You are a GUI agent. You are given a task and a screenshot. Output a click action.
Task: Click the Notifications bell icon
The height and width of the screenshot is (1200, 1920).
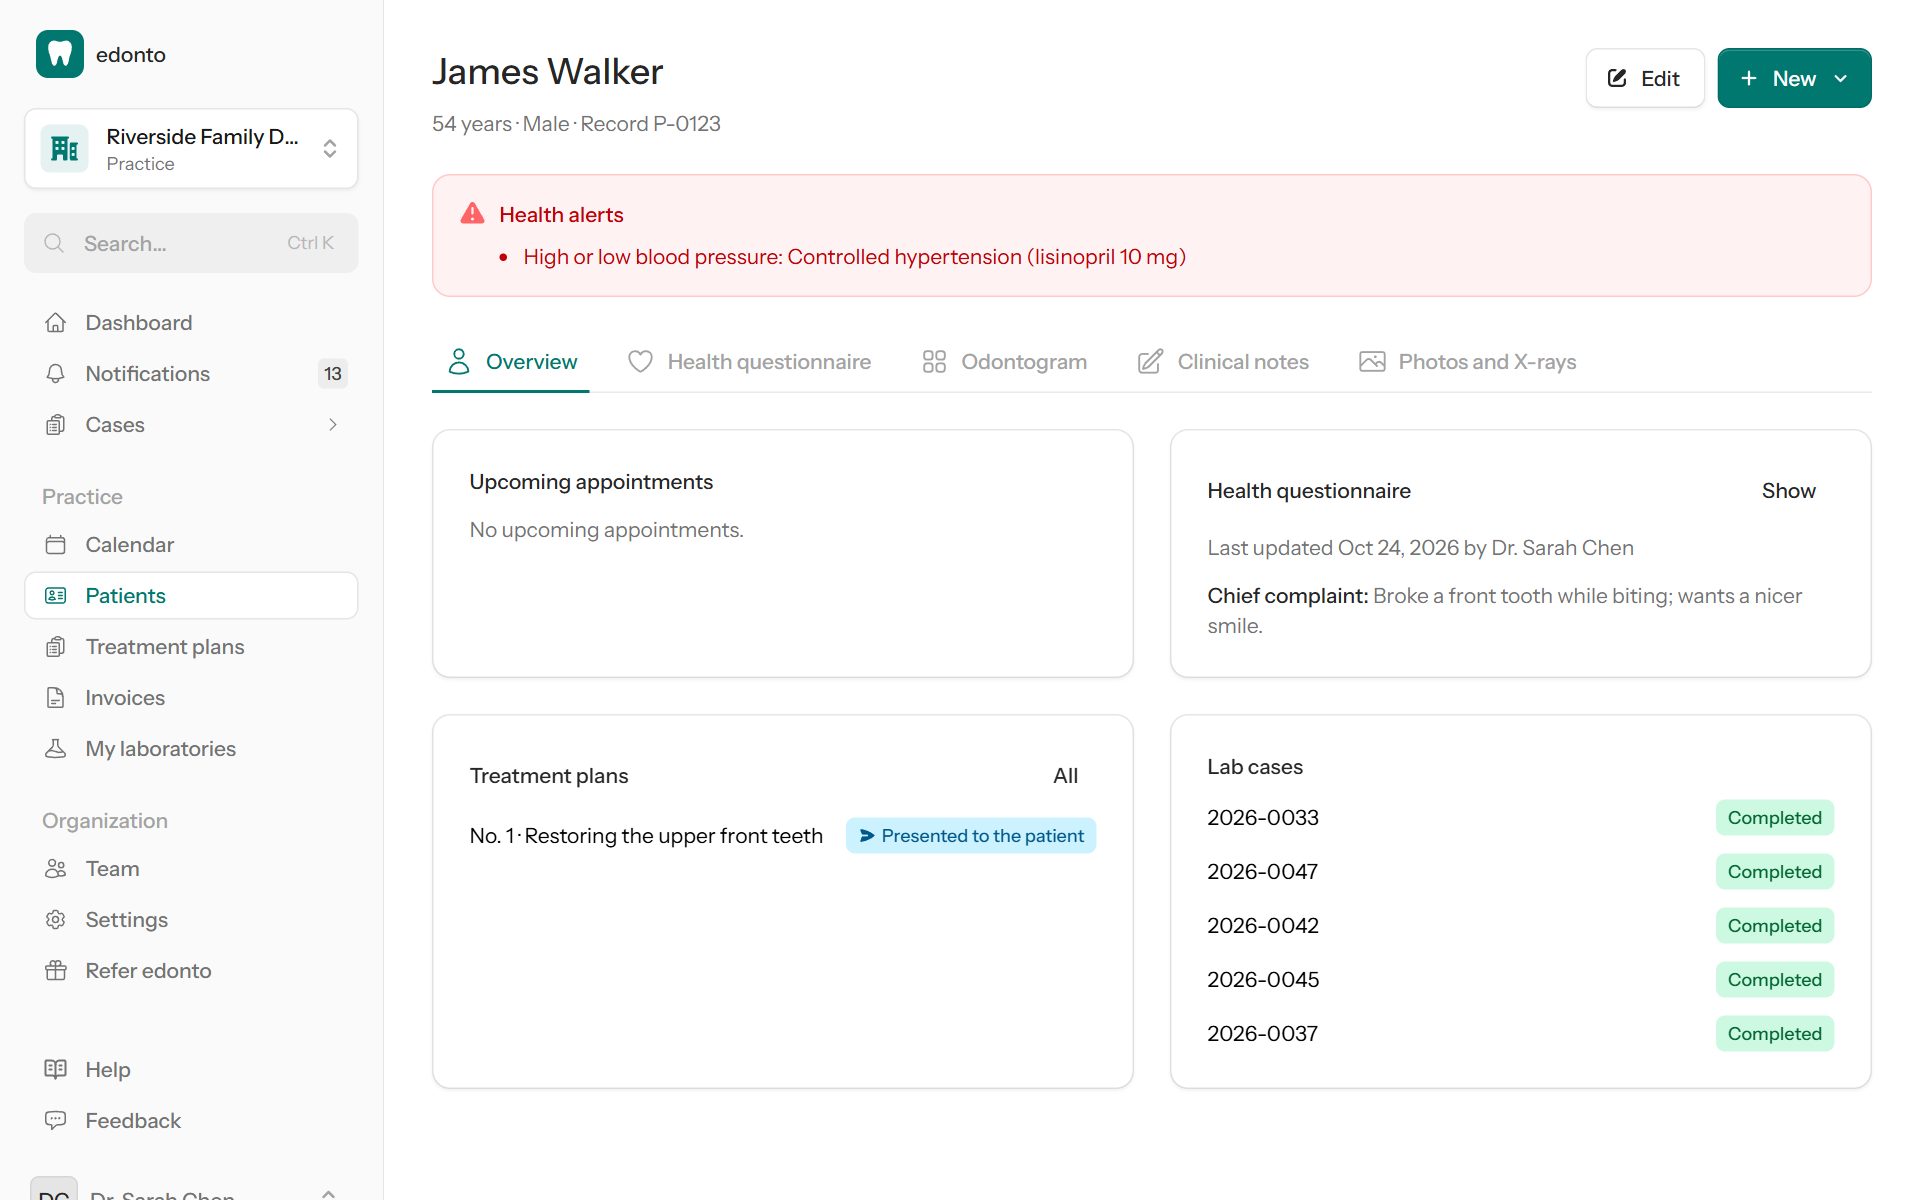coord(56,374)
